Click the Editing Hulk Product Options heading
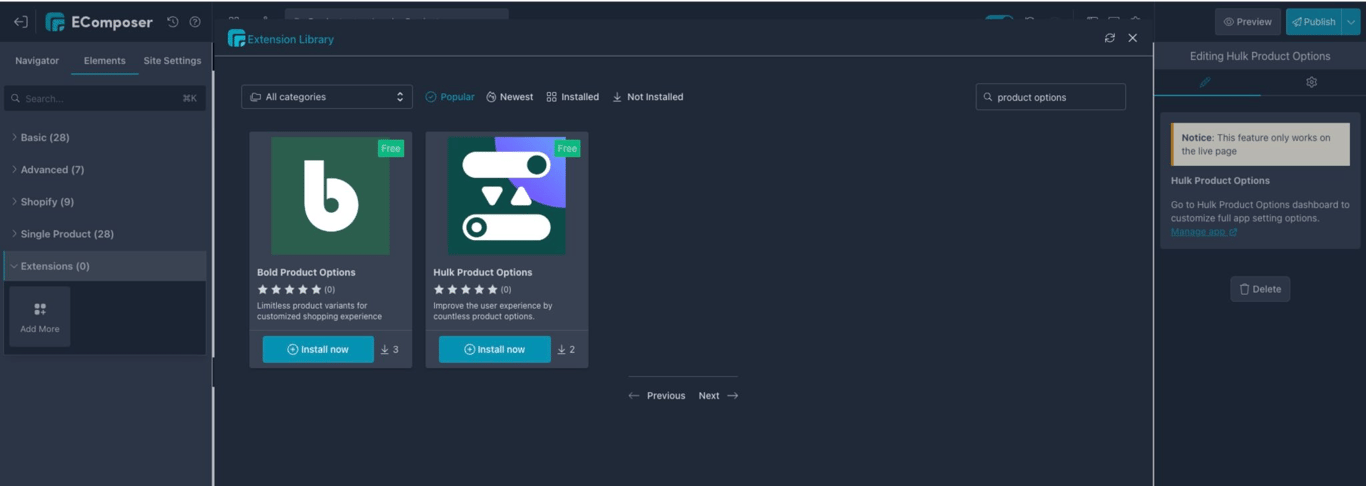The image size is (1366, 486). pyautogui.click(x=1260, y=56)
